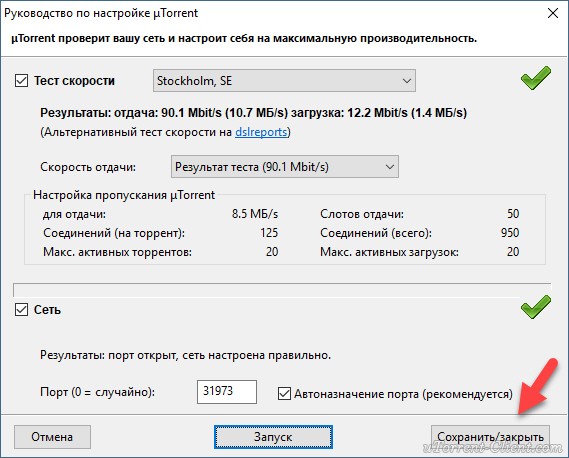
Task: Close the µTorrent setup guide window
Action: click(553, 13)
